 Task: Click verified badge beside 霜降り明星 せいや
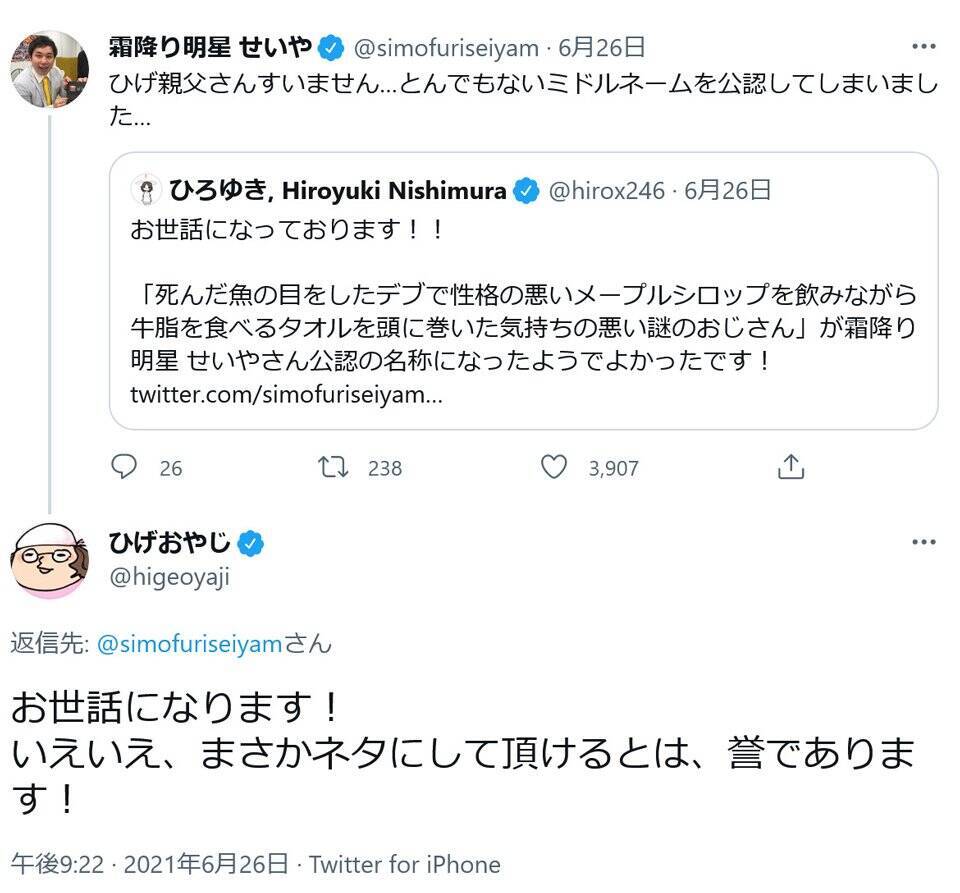pyautogui.click(x=331, y=47)
